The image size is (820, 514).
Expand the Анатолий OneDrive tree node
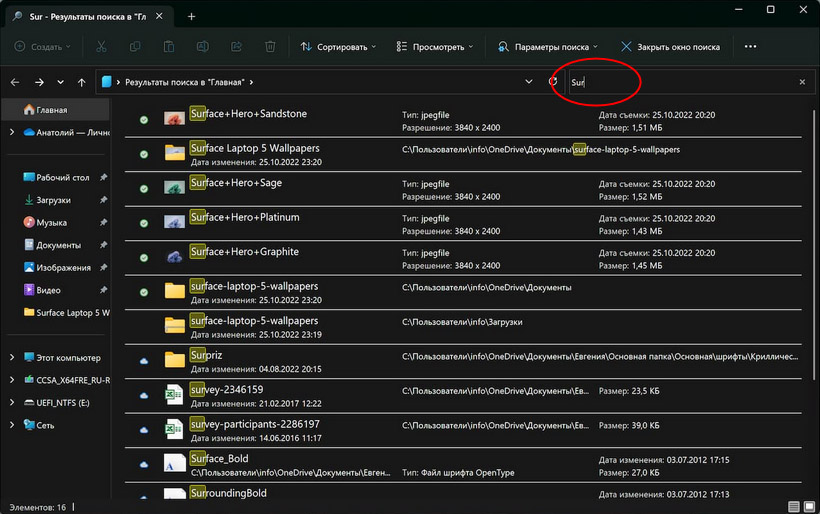12,132
